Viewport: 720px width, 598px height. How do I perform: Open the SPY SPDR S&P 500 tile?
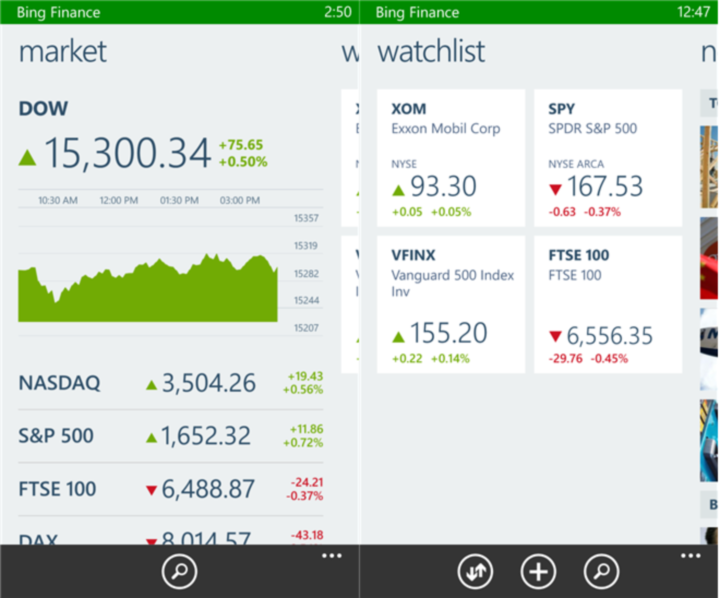click(x=608, y=158)
